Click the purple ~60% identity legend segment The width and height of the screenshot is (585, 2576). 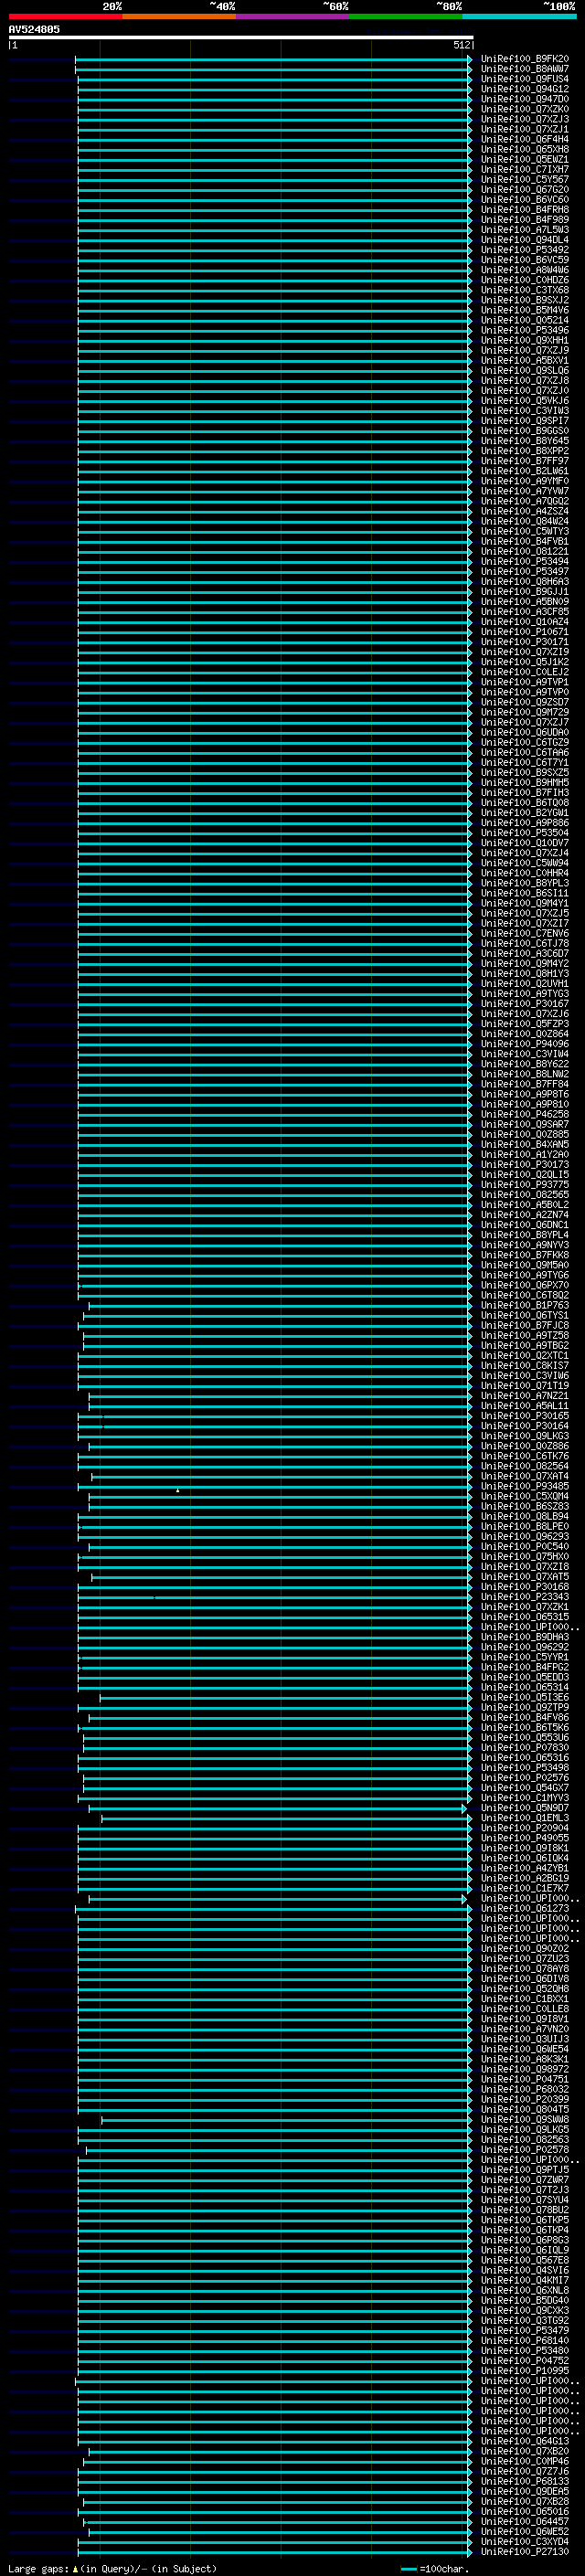coord(293,16)
